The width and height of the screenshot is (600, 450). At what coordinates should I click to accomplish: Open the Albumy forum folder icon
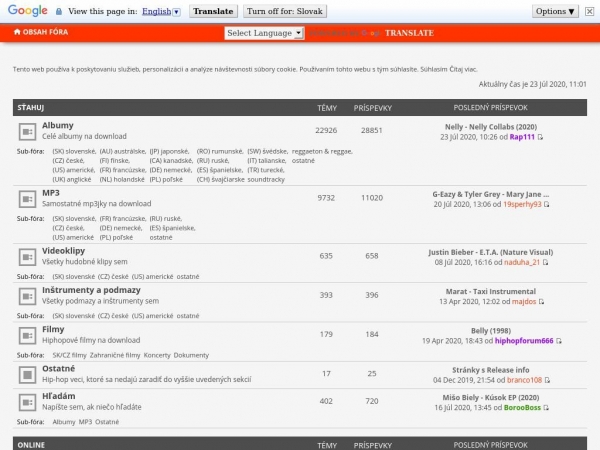point(27,132)
